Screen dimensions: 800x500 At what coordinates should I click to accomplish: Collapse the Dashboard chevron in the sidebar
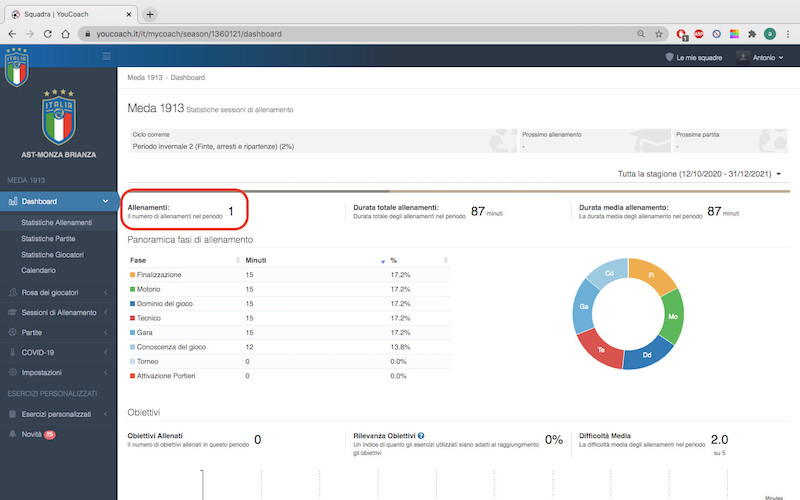tap(106, 202)
